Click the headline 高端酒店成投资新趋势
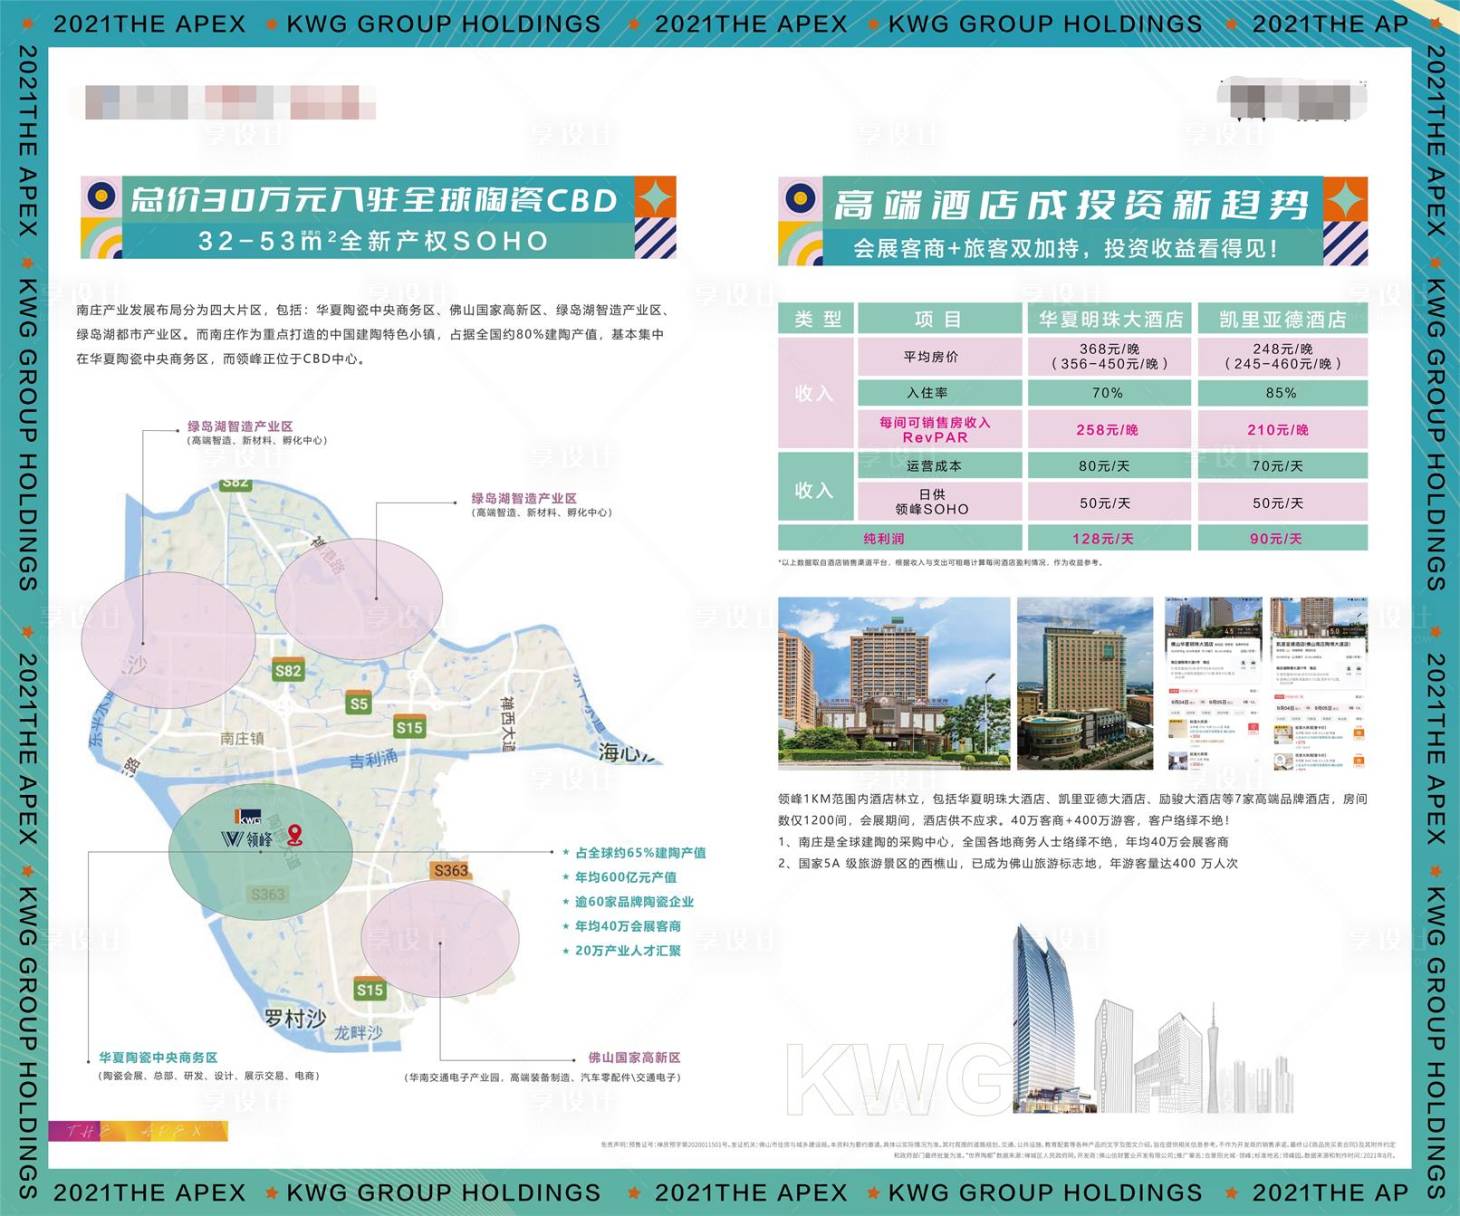Screen dimensions: 1460x1216 click(1071, 204)
